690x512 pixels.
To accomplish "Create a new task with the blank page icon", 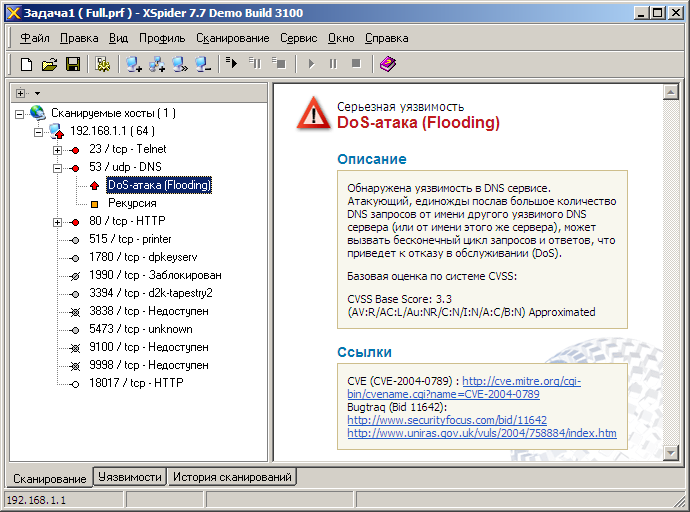I will tap(26, 64).
